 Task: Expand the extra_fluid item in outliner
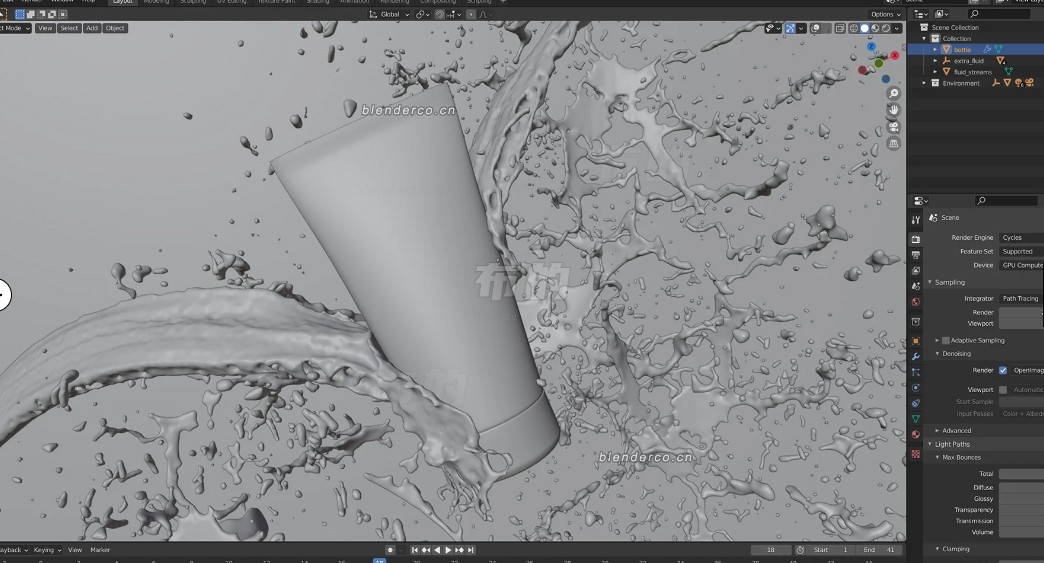(x=935, y=61)
